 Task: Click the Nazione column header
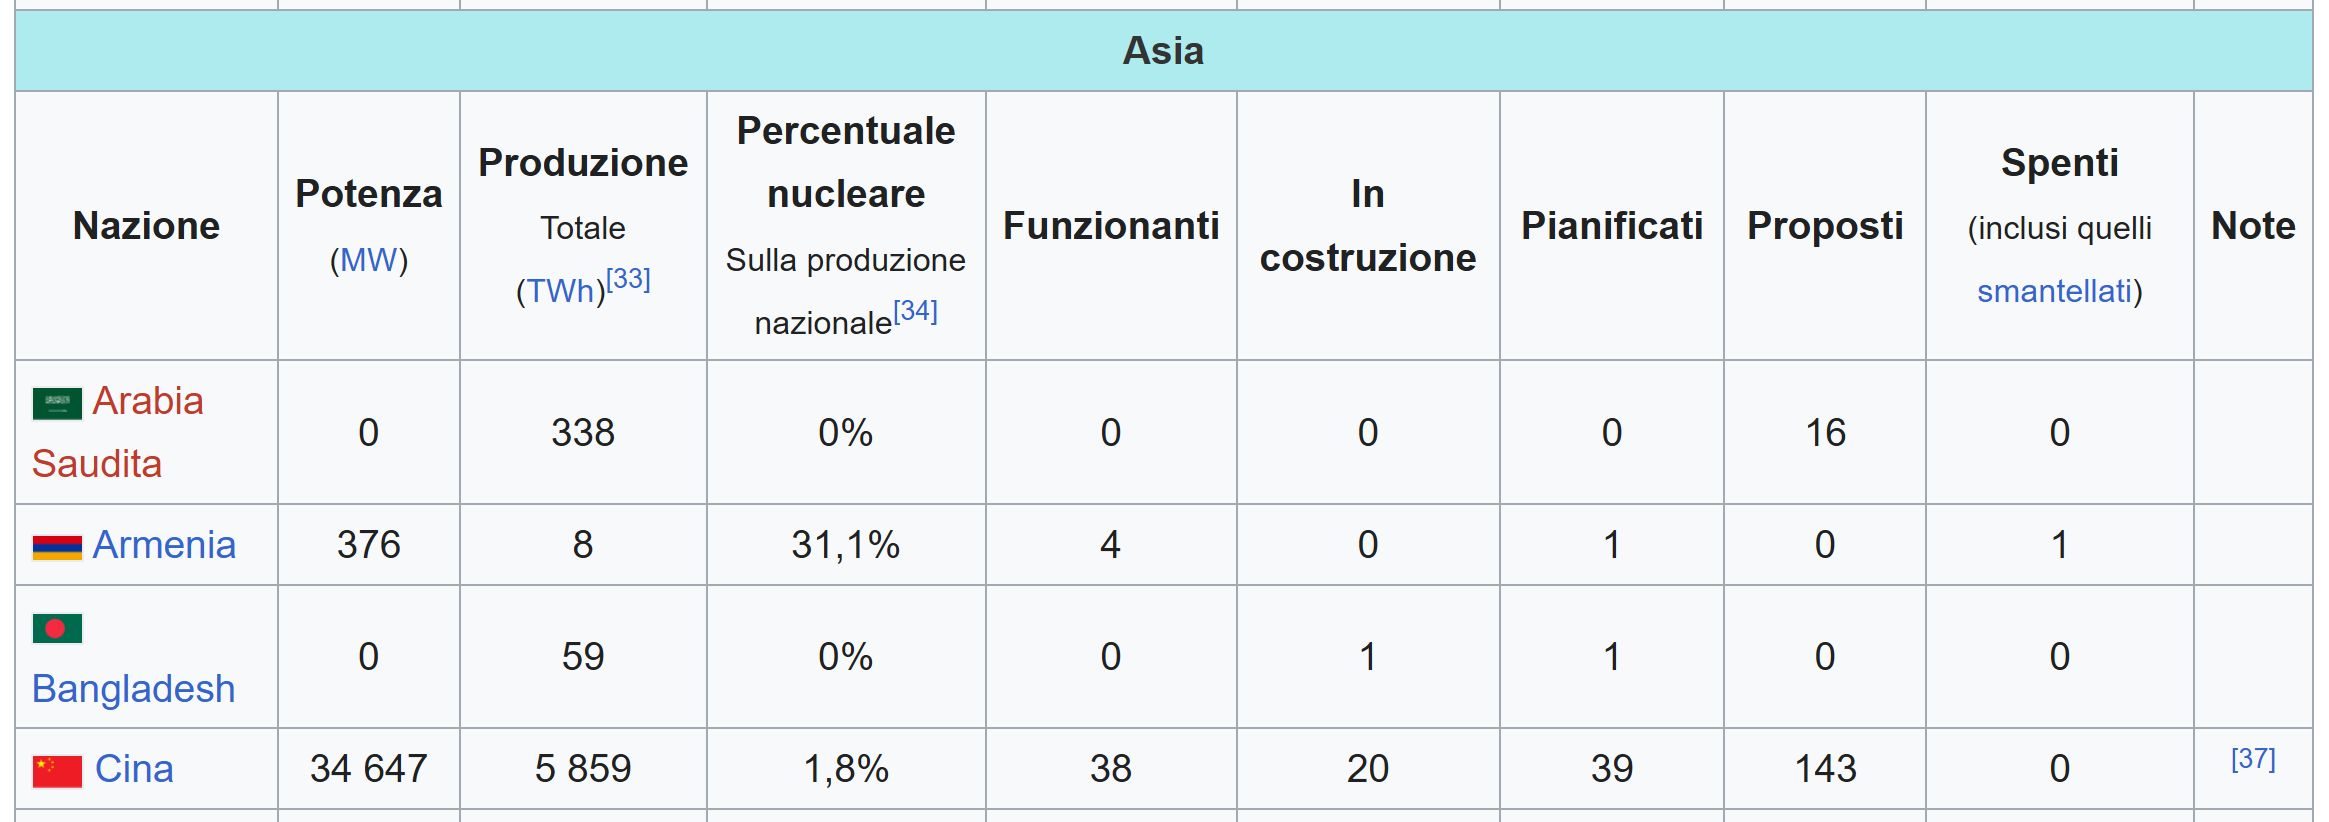coord(147,226)
